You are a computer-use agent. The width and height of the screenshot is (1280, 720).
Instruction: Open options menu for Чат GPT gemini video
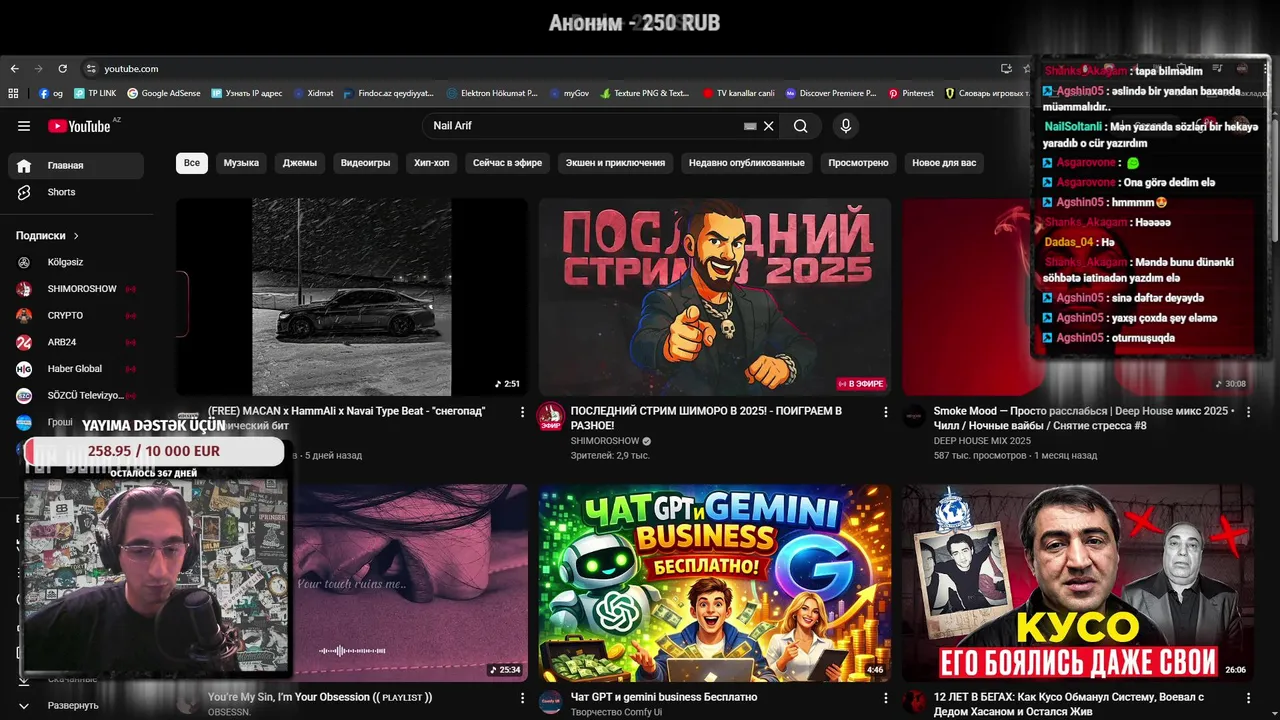point(885,698)
